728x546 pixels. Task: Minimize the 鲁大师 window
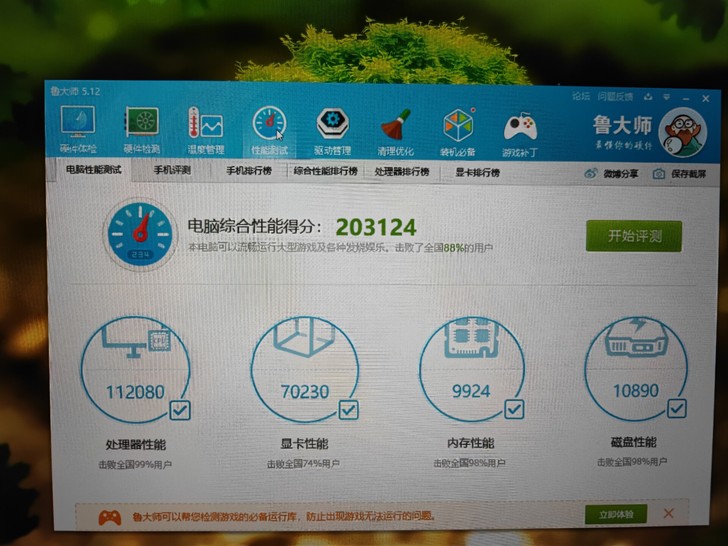[x=686, y=99]
